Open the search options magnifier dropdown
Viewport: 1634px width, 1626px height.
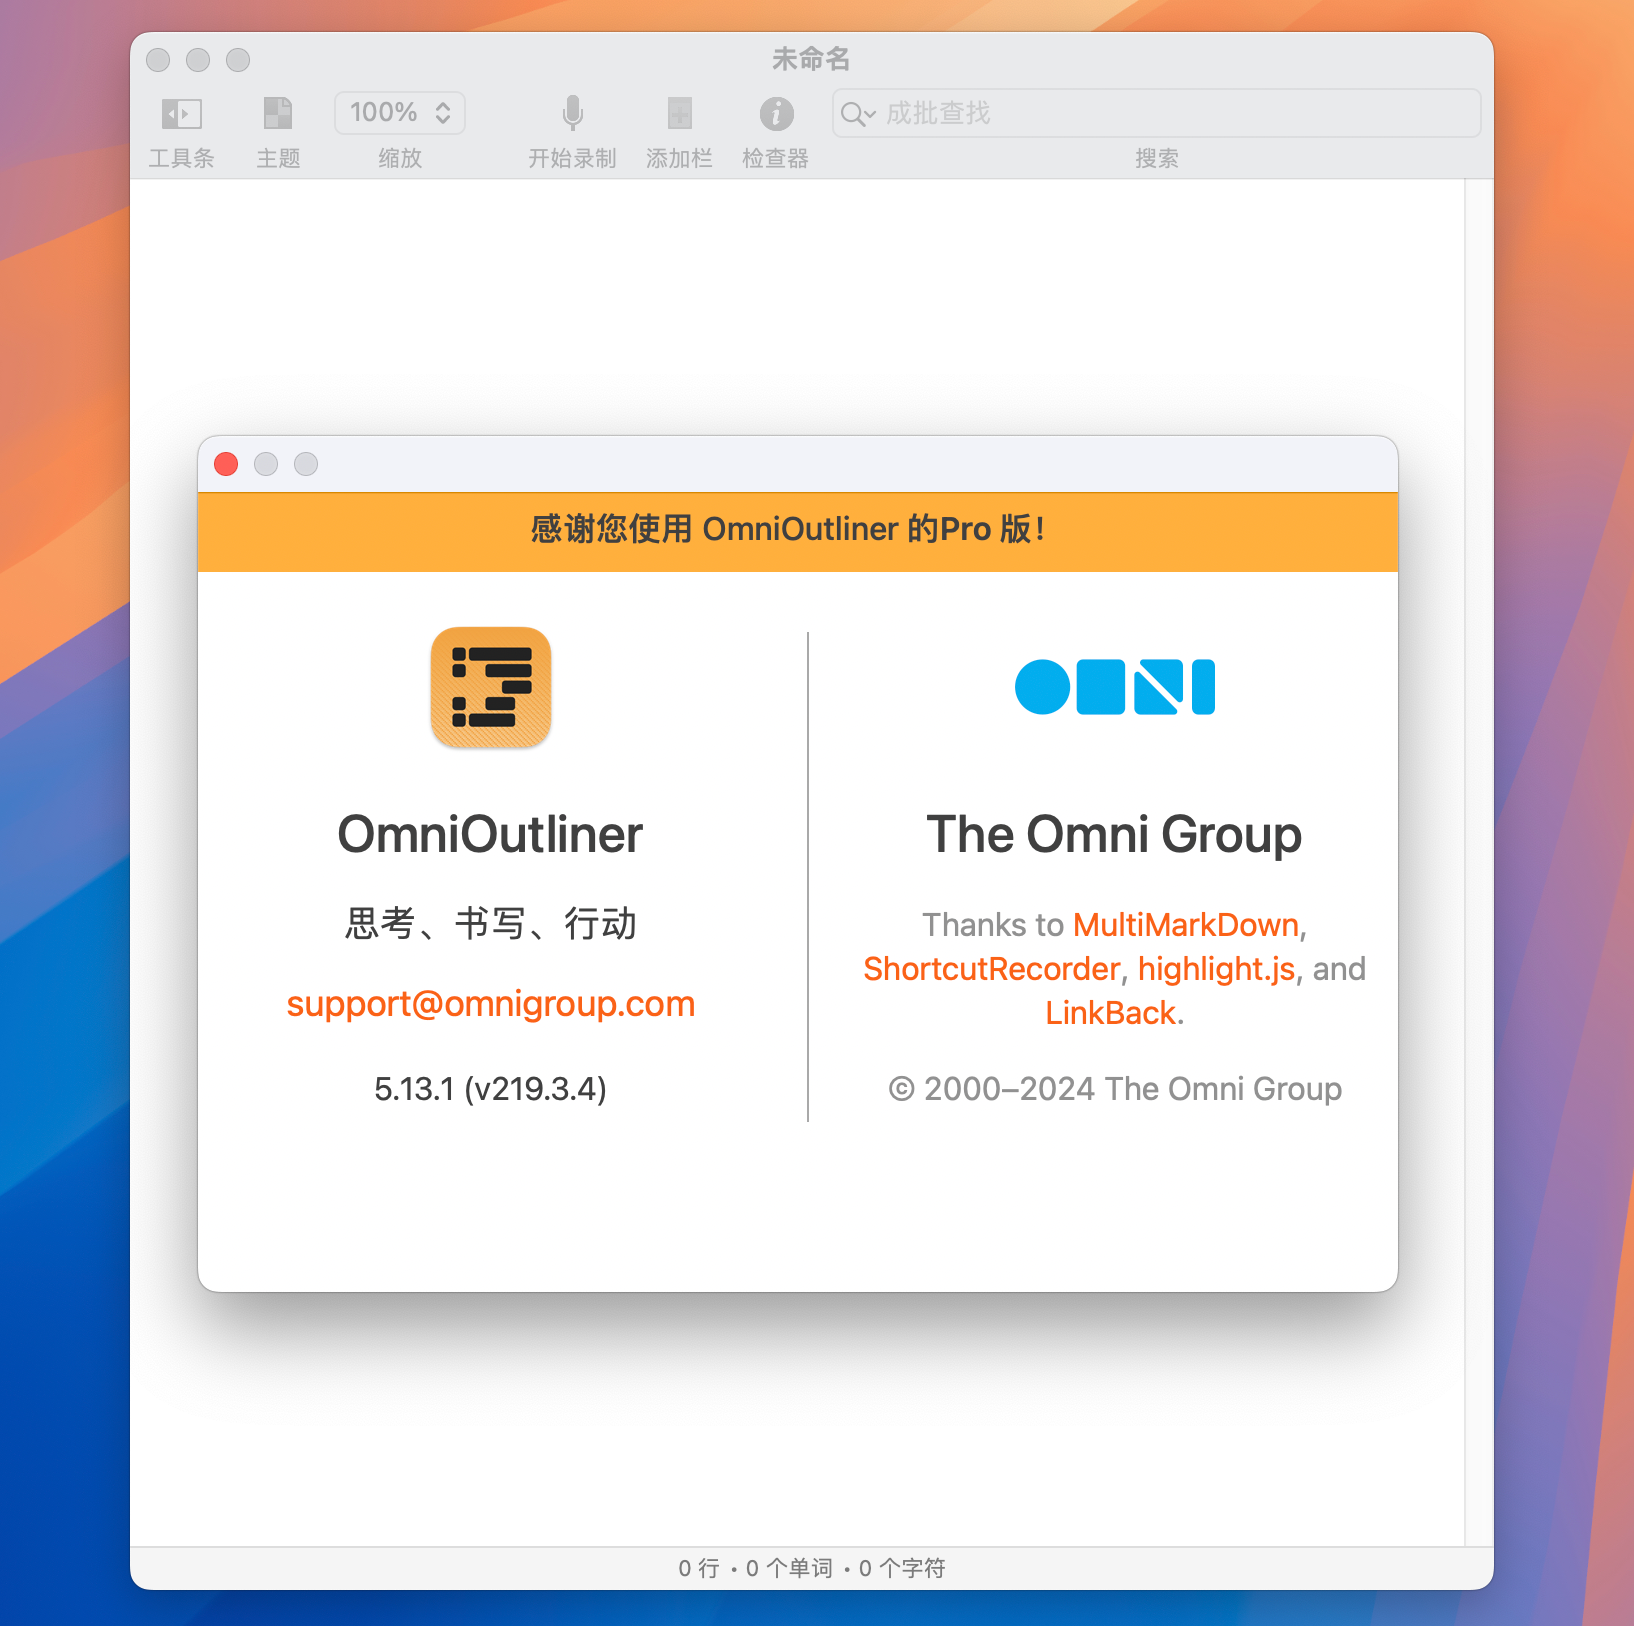click(857, 114)
